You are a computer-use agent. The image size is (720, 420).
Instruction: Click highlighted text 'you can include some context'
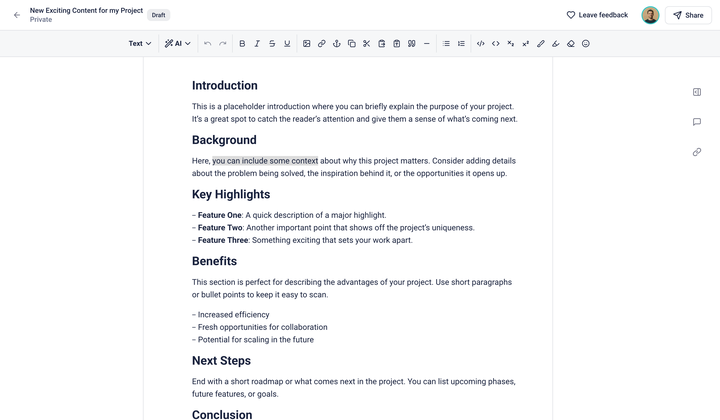tap(265, 161)
